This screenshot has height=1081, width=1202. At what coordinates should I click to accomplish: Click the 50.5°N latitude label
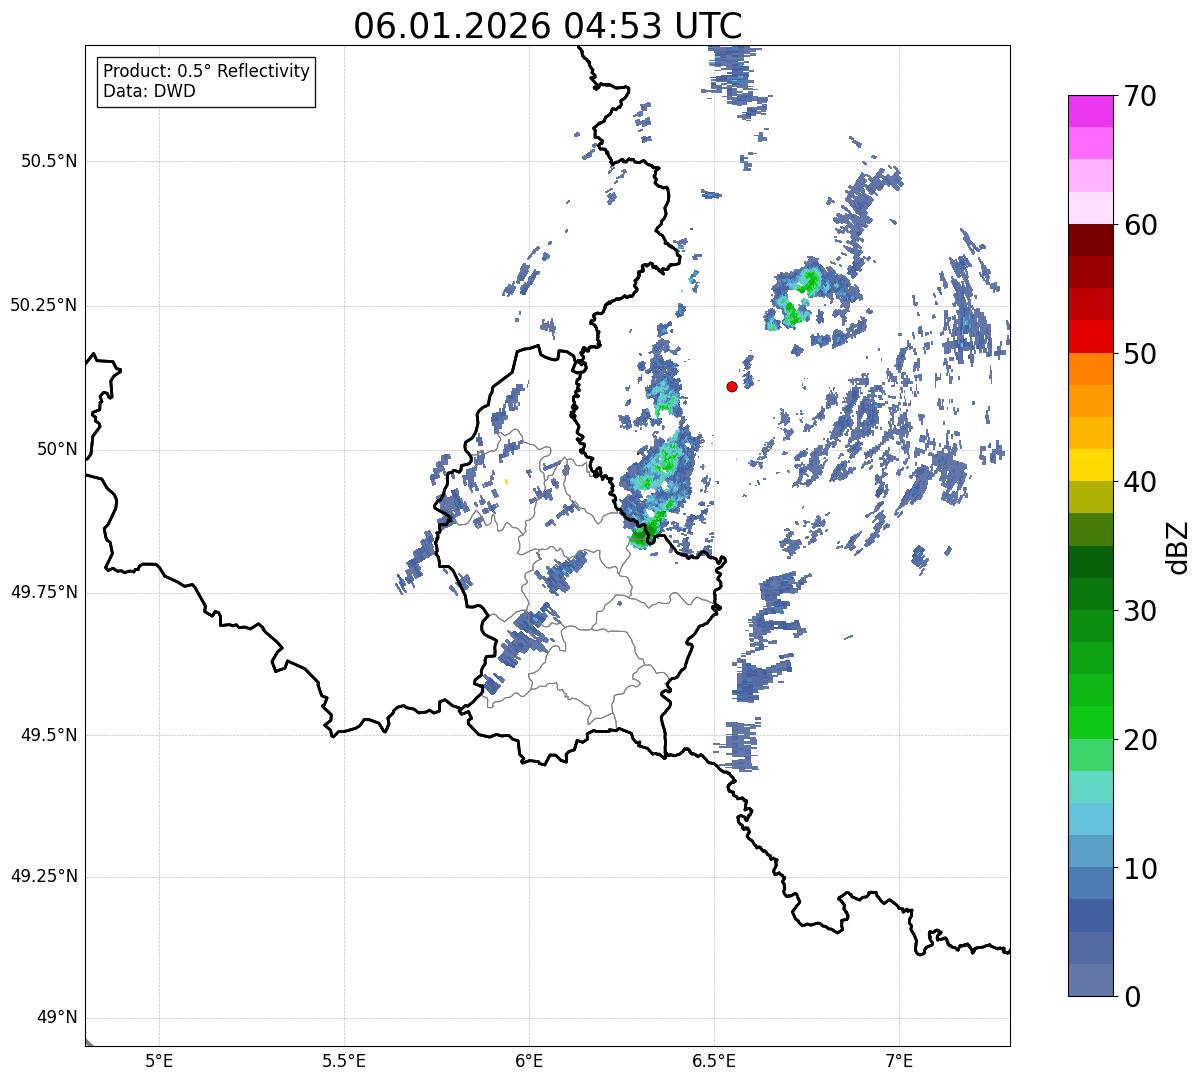pos(49,161)
